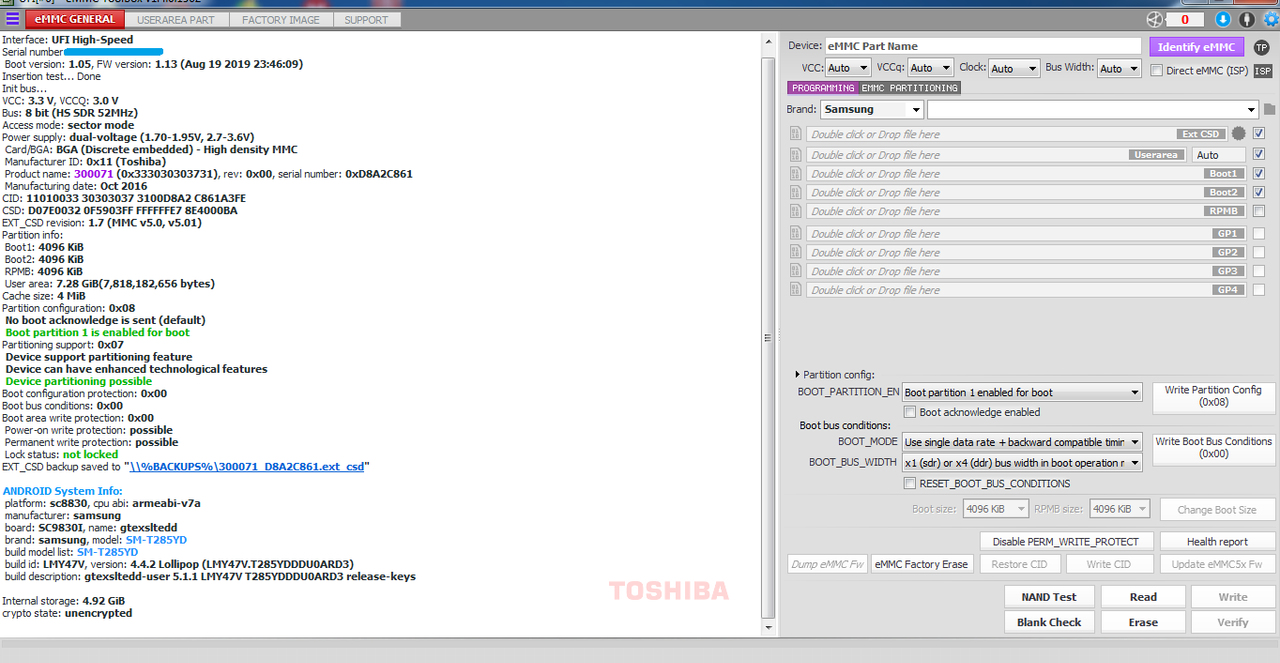The height and width of the screenshot is (663, 1280).
Task: Click the Identify eMMC button
Action: pyautogui.click(x=1196, y=47)
